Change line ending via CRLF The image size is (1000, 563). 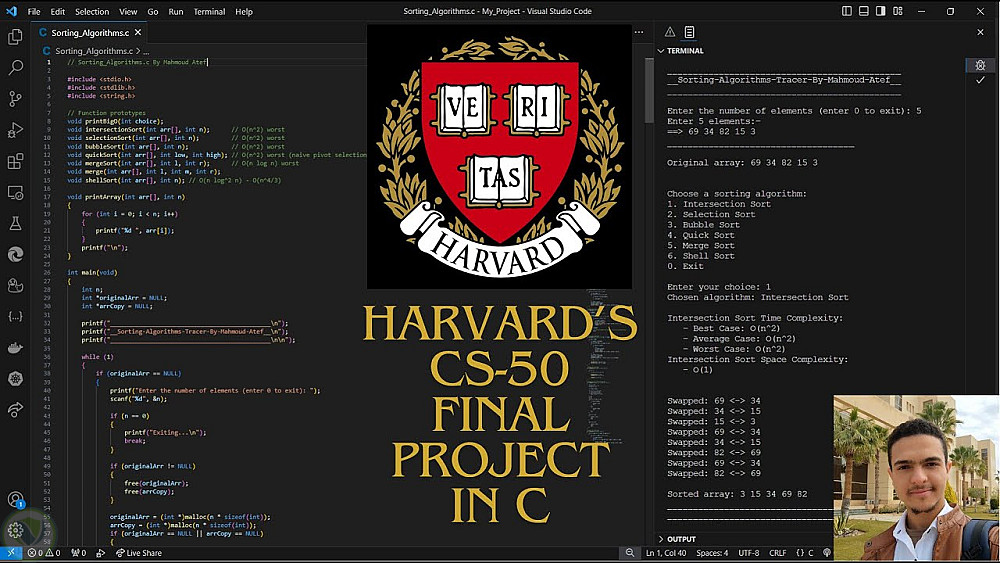777,553
